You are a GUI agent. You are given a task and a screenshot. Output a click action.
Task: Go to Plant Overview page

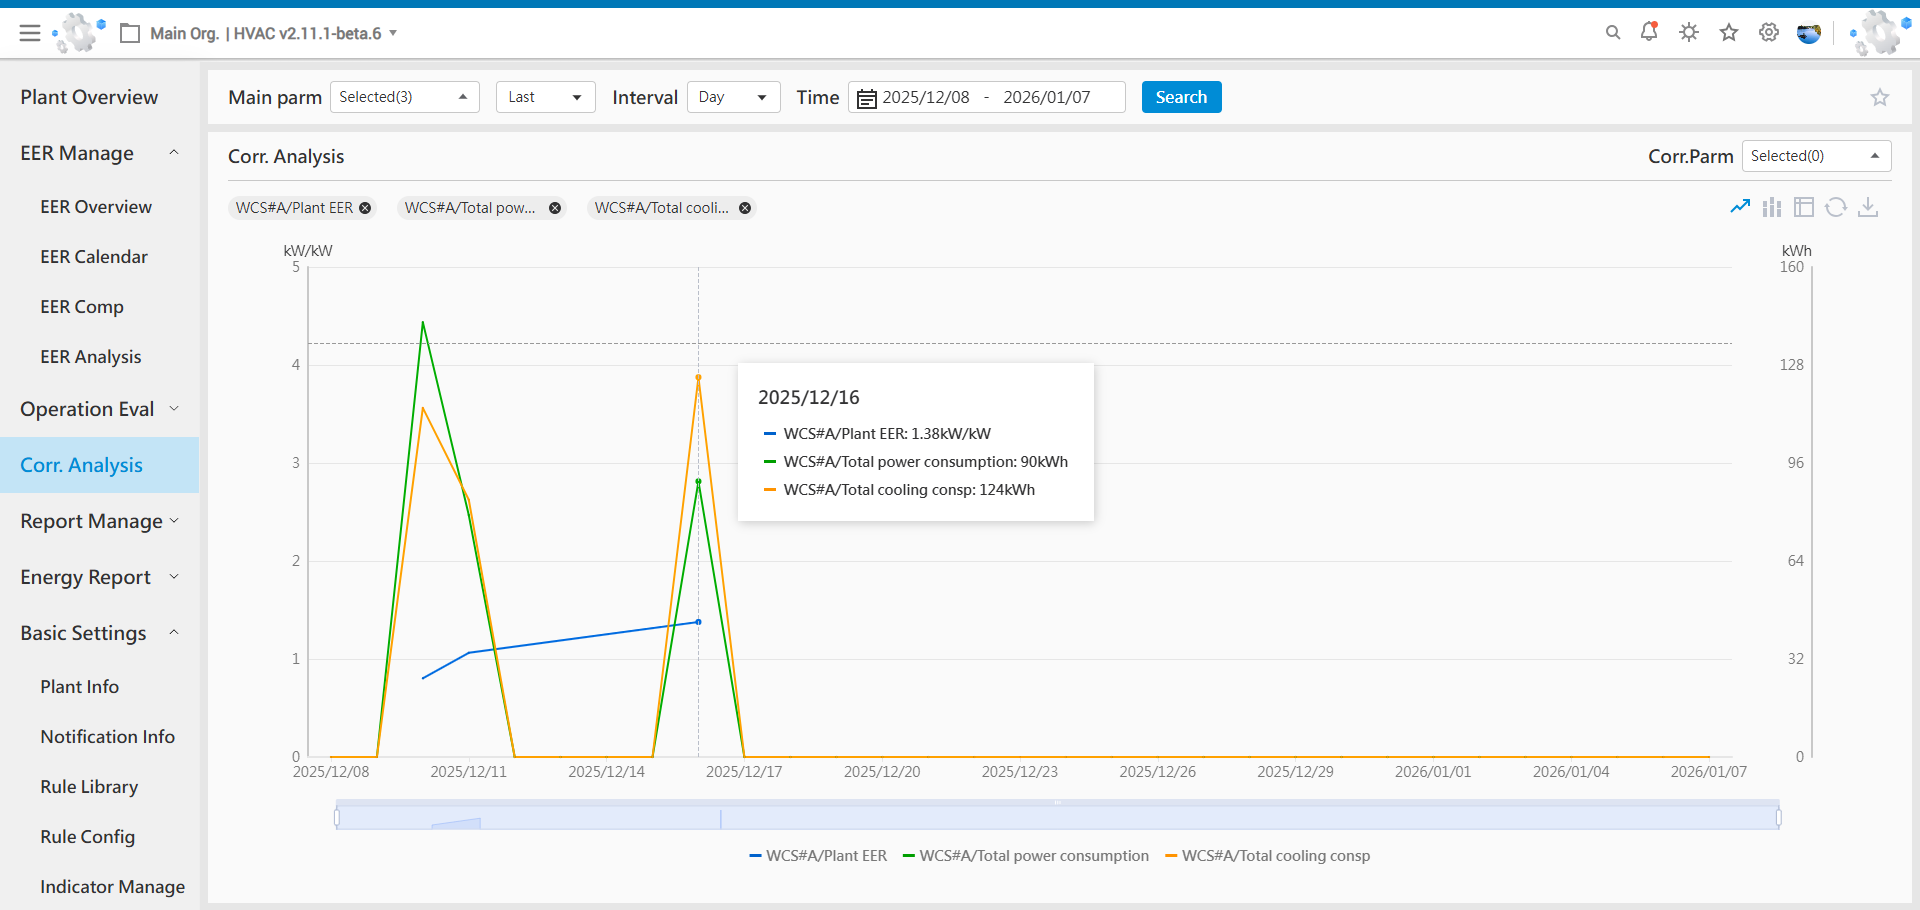point(89,97)
